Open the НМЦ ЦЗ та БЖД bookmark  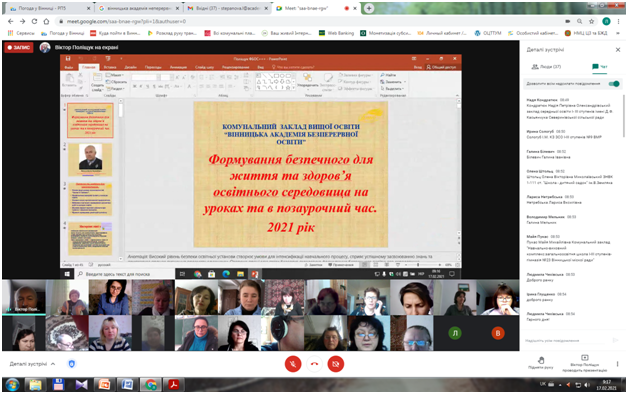coord(586,33)
